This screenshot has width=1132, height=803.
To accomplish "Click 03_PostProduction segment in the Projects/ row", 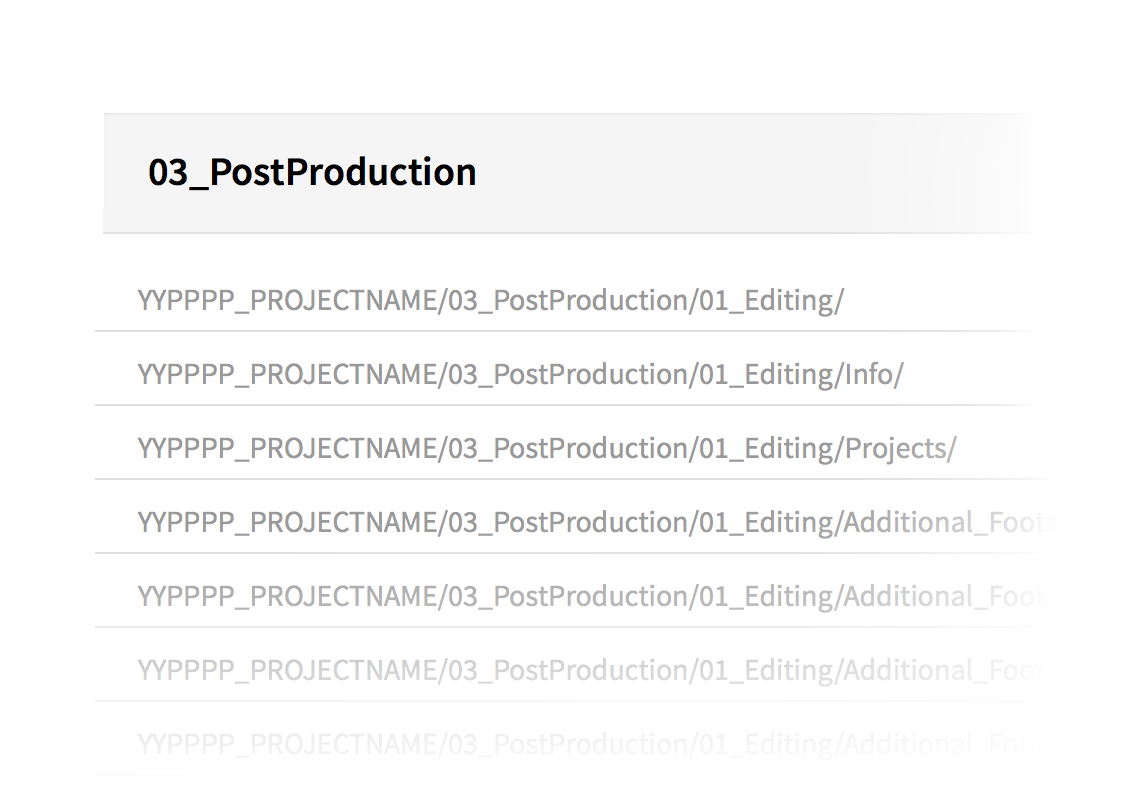I will click(x=568, y=448).
